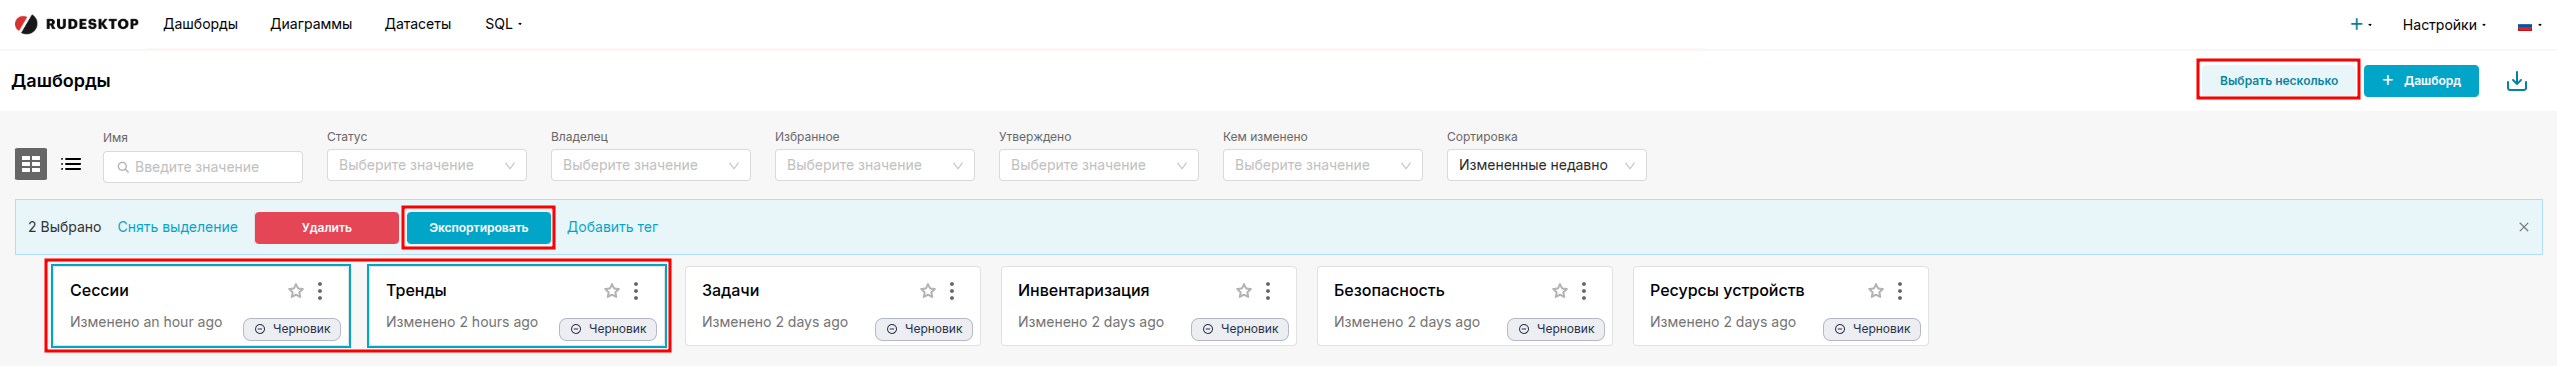Favorite the Сессии dashboard star
This screenshot has height=366, width=2557.
click(x=296, y=291)
